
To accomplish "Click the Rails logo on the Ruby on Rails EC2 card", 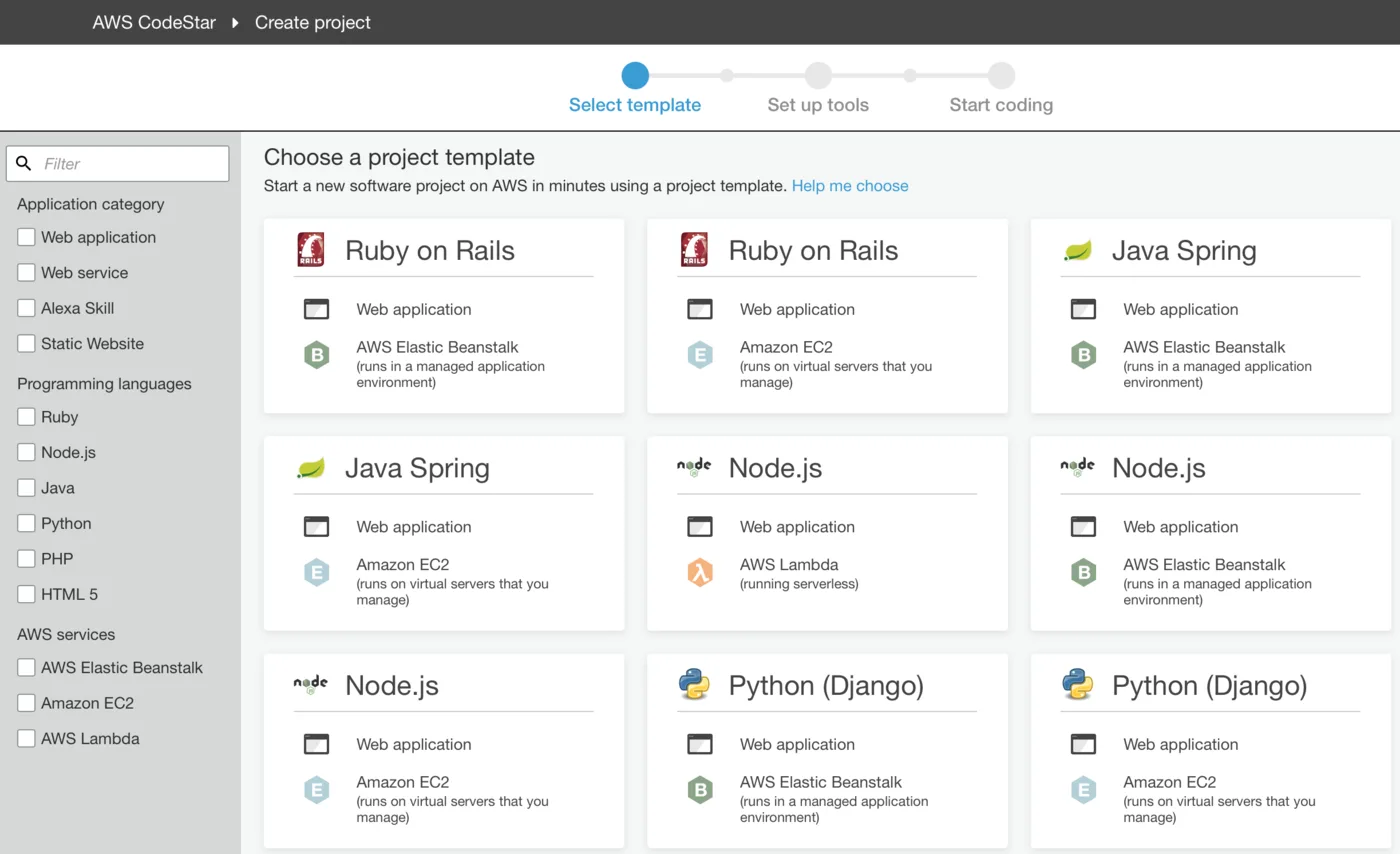I will point(694,249).
